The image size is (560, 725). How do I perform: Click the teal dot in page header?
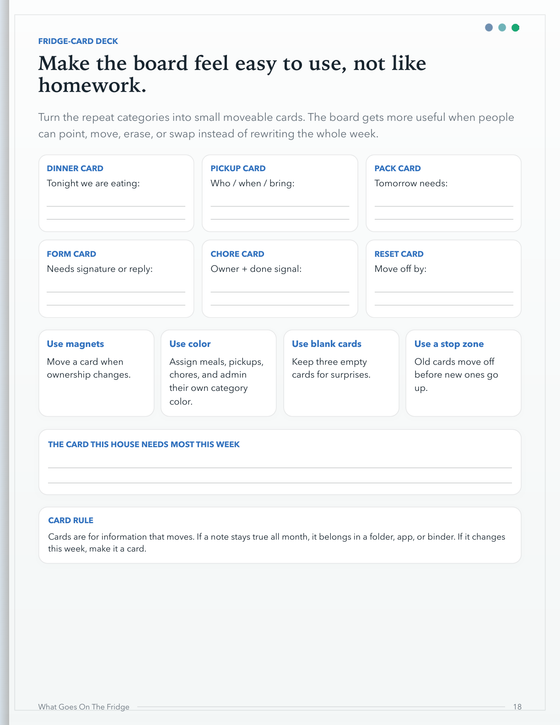pyautogui.click(x=502, y=27)
